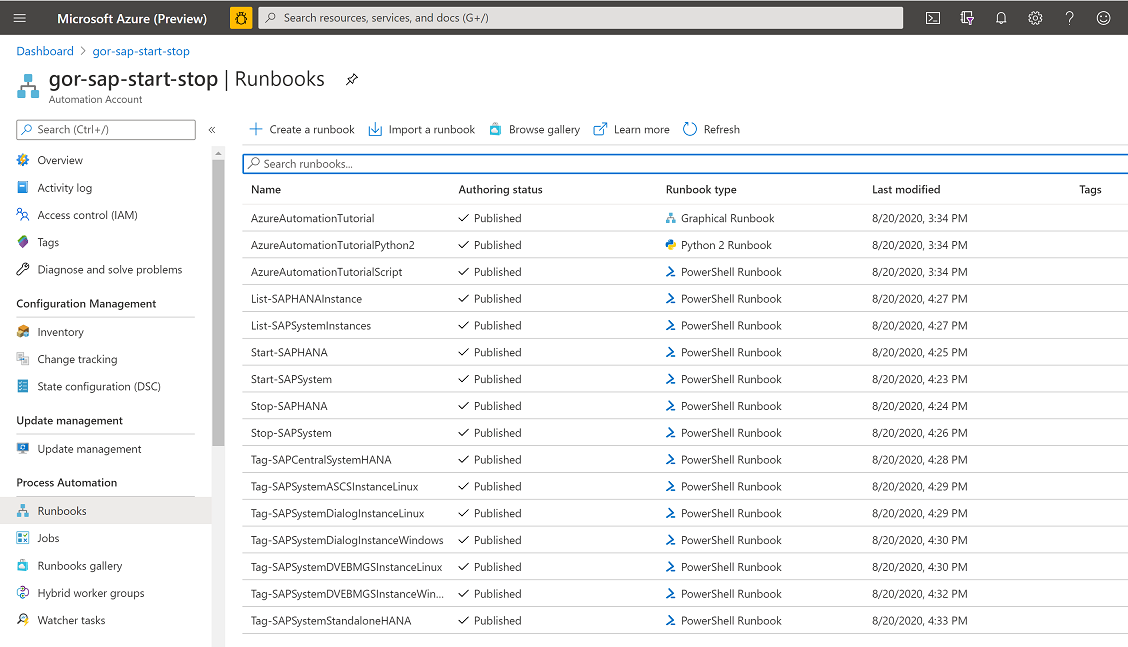Open the help question mark
Viewport: 1128px width, 647px height.
click(x=1070, y=18)
